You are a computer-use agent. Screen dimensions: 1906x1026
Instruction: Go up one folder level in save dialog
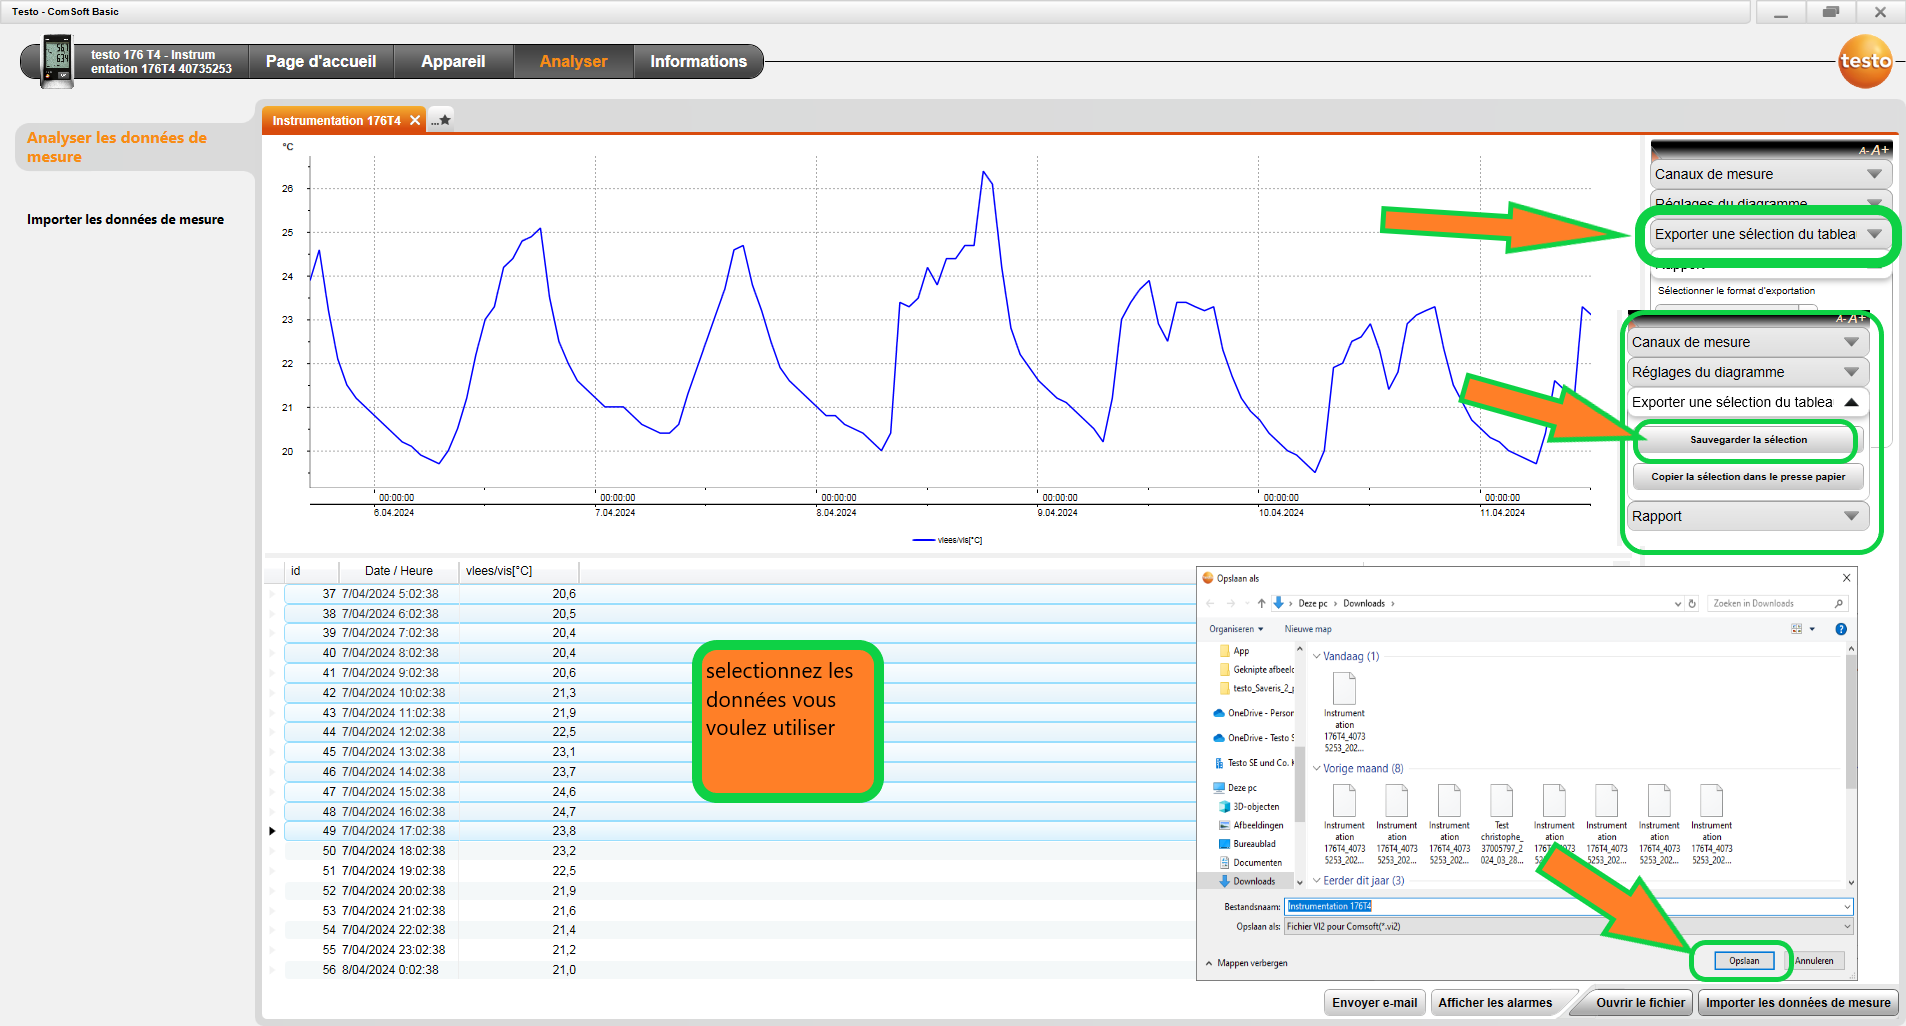[x=1261, y=603]
